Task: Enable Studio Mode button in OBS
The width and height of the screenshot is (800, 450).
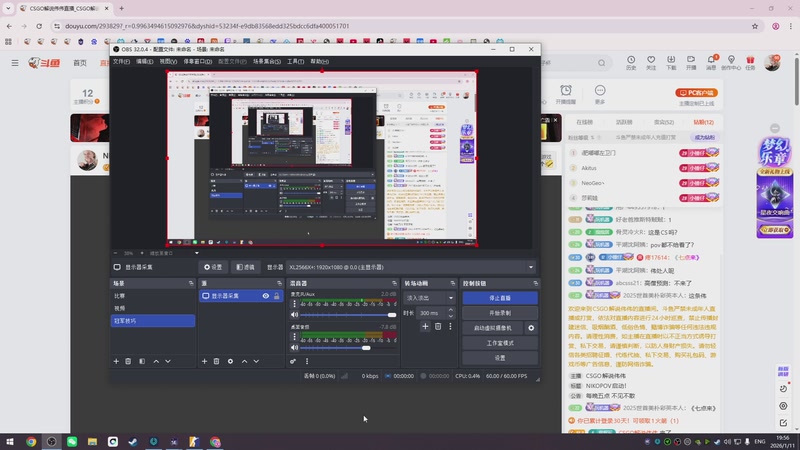Action: pos(500,343)
